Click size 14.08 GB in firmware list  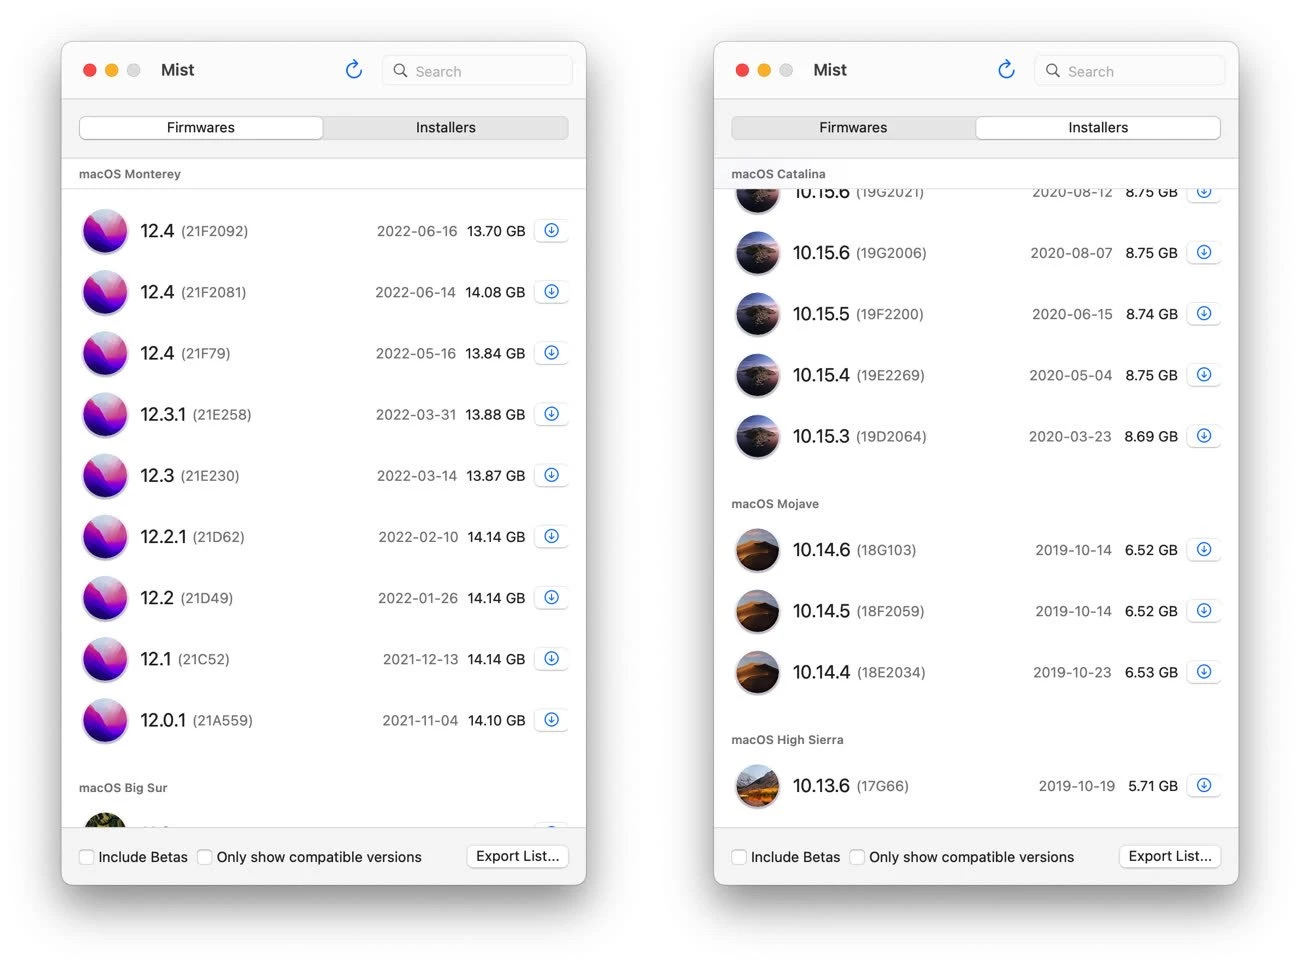pos(495,292)
